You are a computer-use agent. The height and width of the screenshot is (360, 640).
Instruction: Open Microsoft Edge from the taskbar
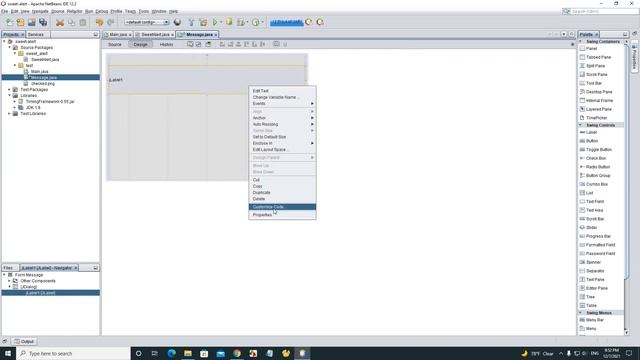pyautogui.click(x=171, y=353)
